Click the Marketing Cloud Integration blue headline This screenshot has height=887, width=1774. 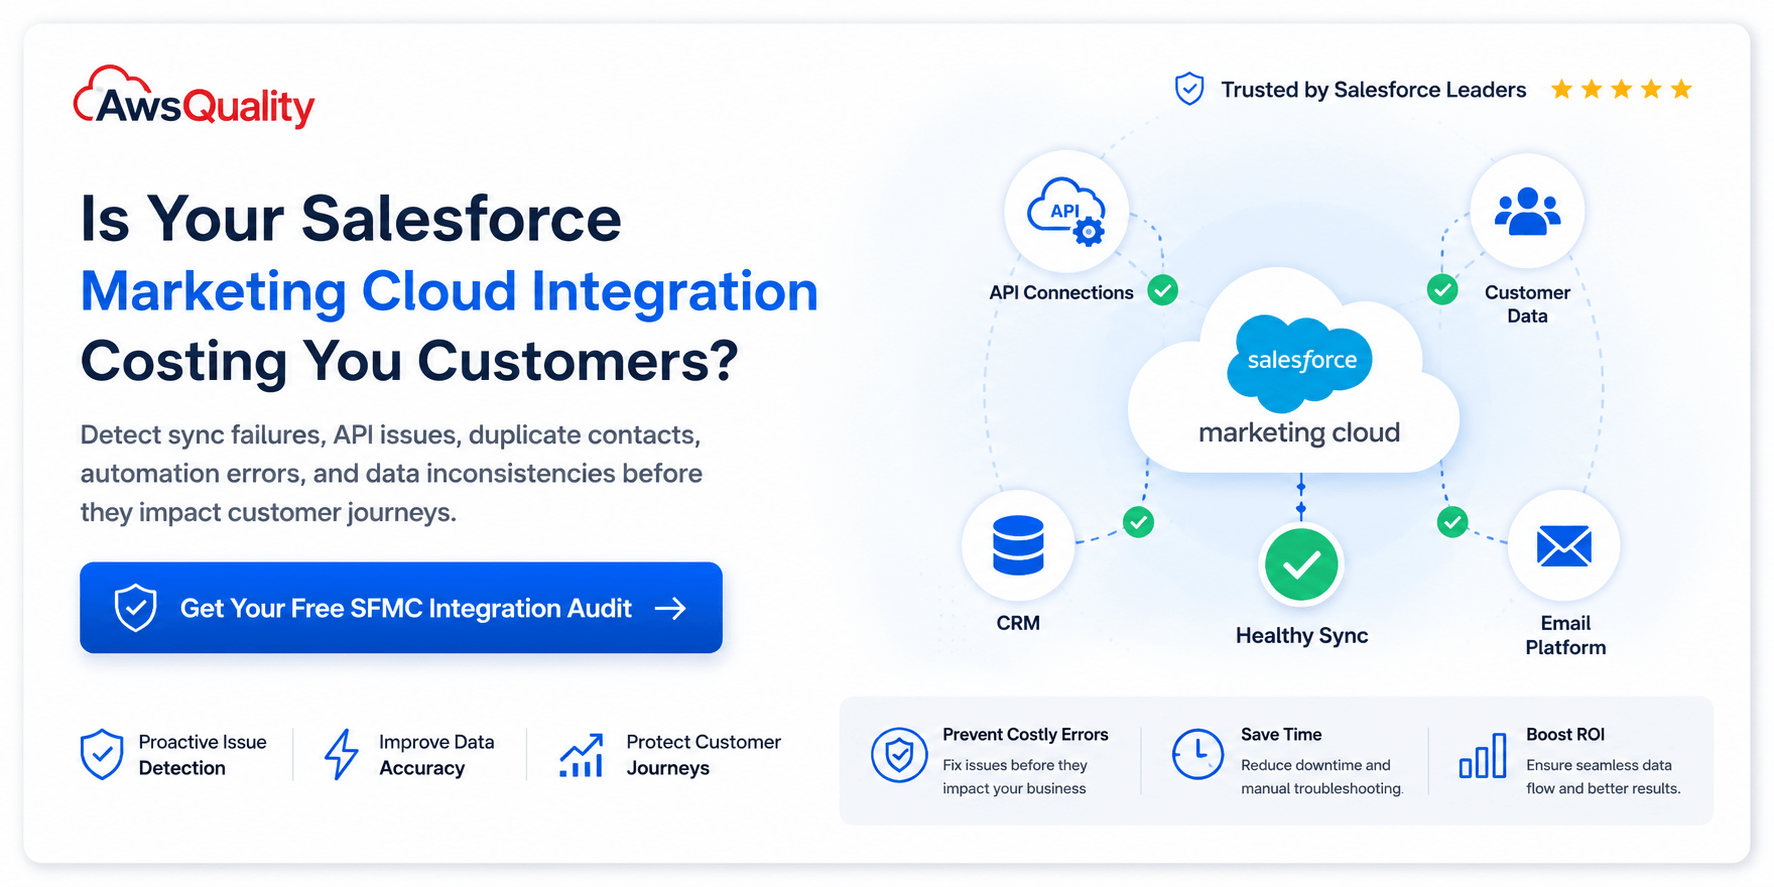(x=449, y=292)
